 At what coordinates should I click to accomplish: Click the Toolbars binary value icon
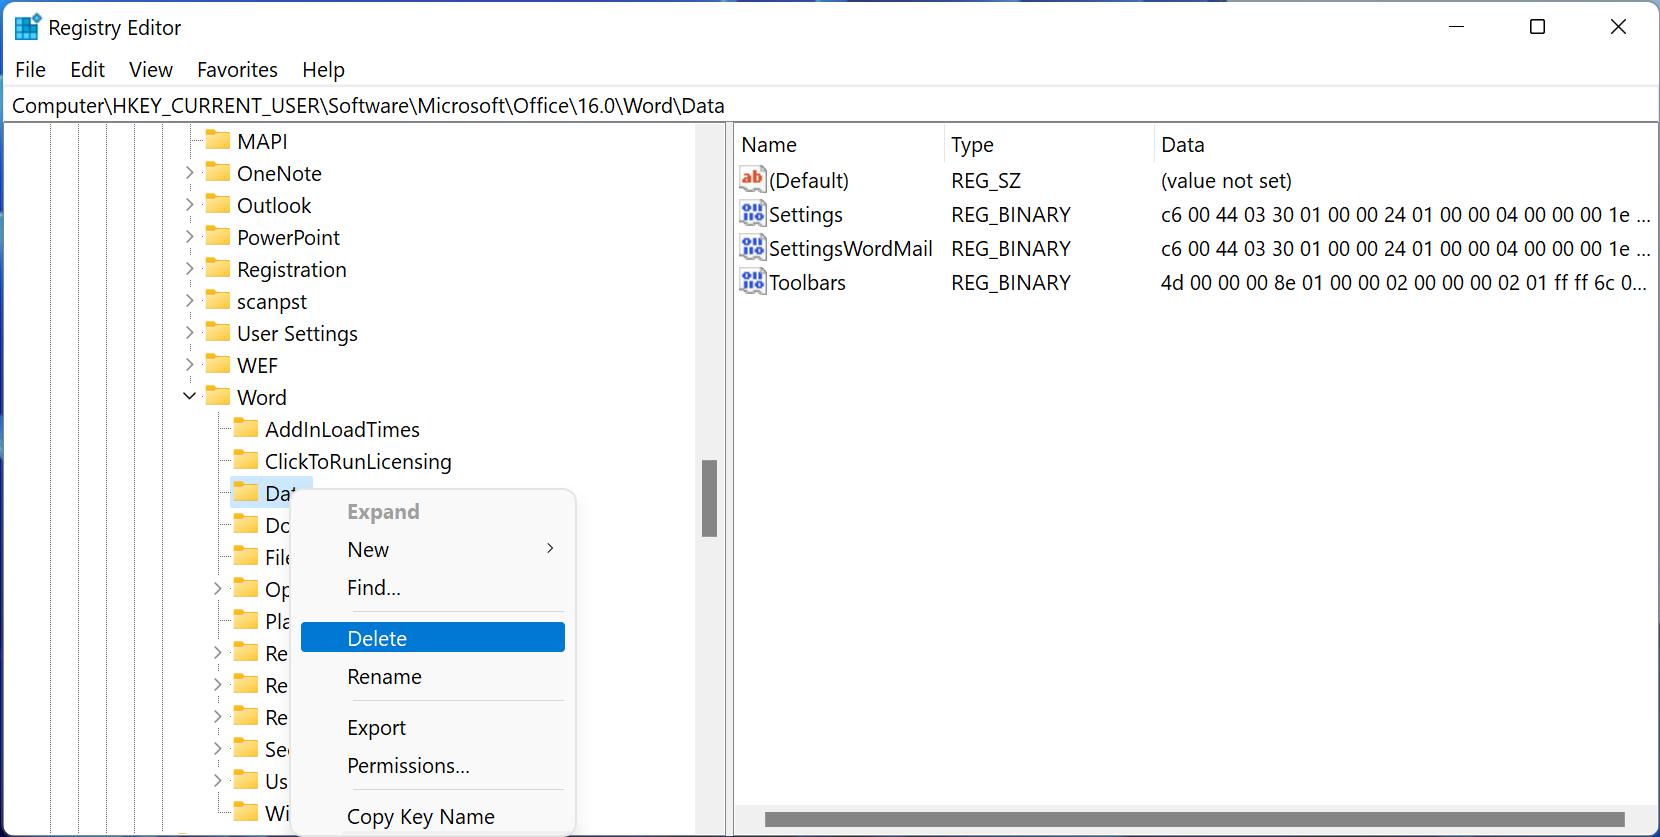pos(753,281)
